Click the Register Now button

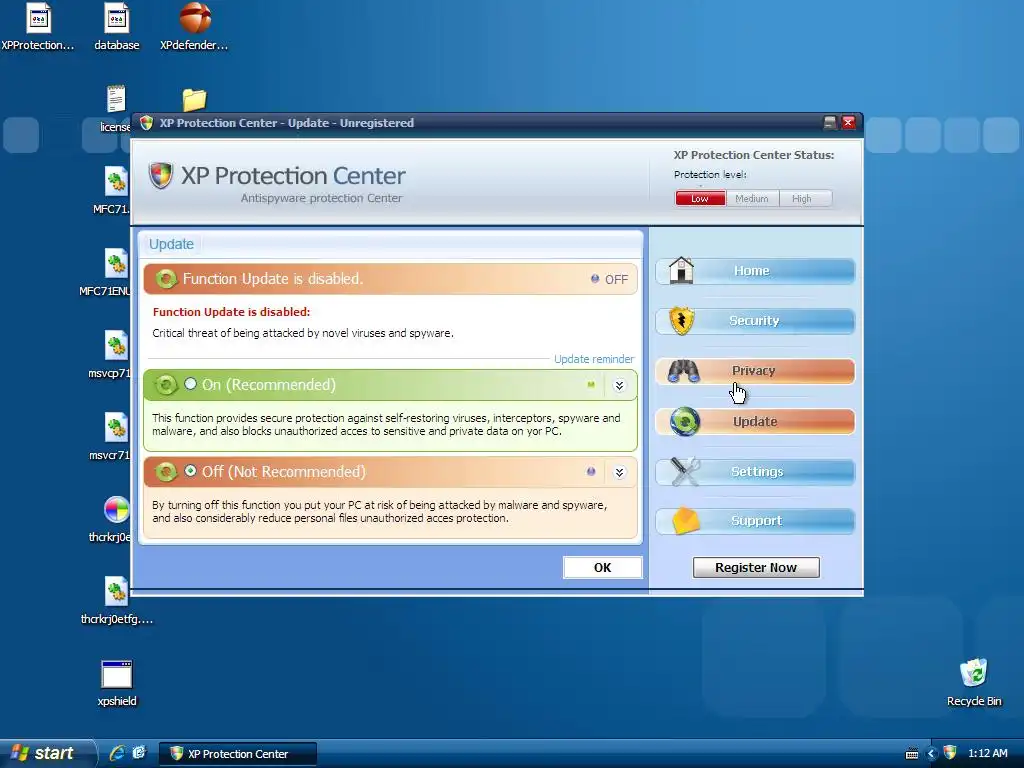[756, 568]
